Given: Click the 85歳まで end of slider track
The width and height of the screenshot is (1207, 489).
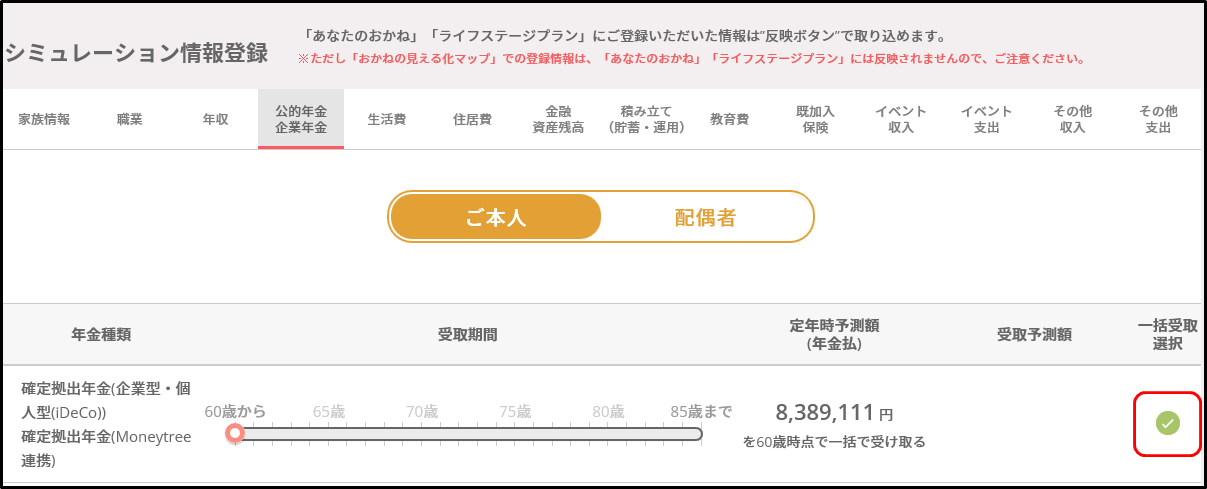Looking at the screenshot, I should click(699, 433).
